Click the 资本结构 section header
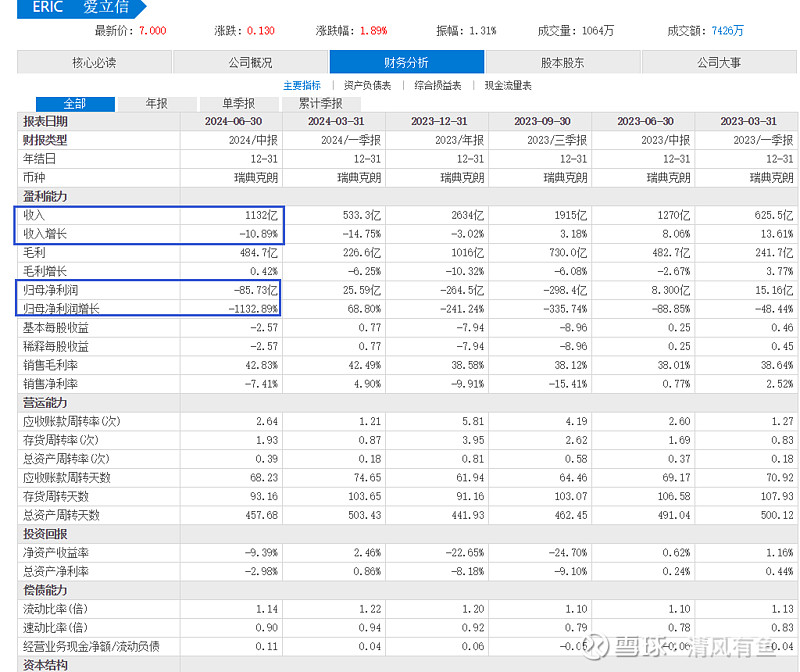The image size is (800, 672). (45, 665)
